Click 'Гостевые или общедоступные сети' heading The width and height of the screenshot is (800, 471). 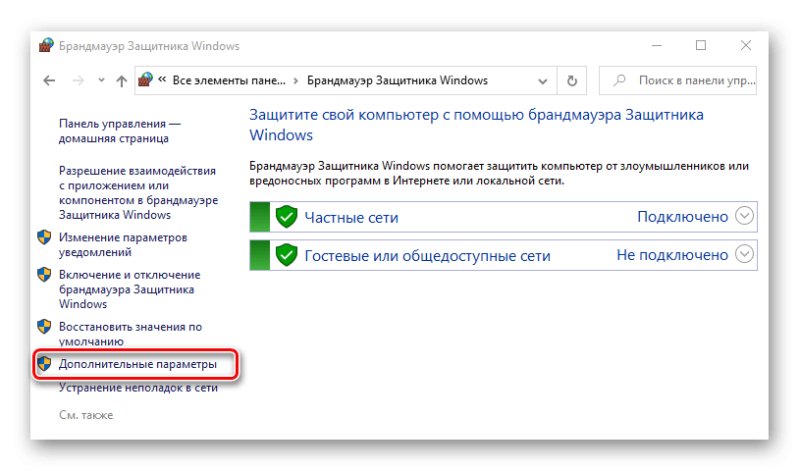pyautogui.click(x=428, y=256)
